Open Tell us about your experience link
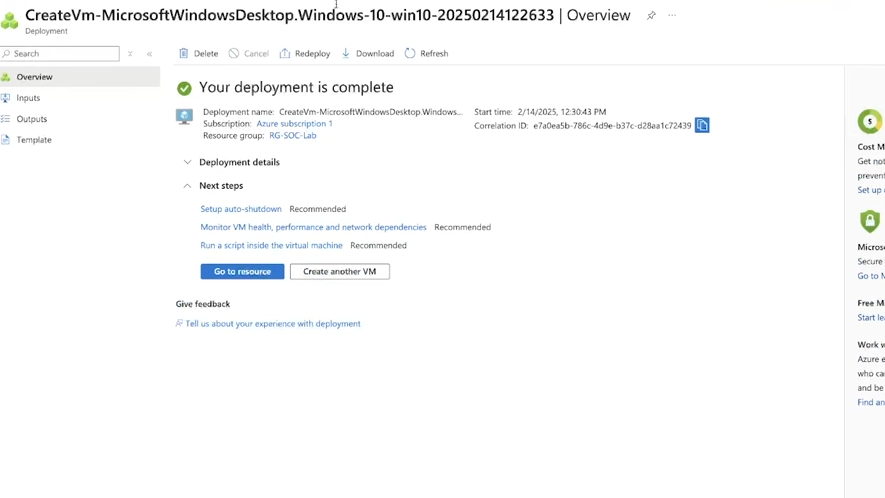This screenshot has width=885, height=498. coord(273,324)
